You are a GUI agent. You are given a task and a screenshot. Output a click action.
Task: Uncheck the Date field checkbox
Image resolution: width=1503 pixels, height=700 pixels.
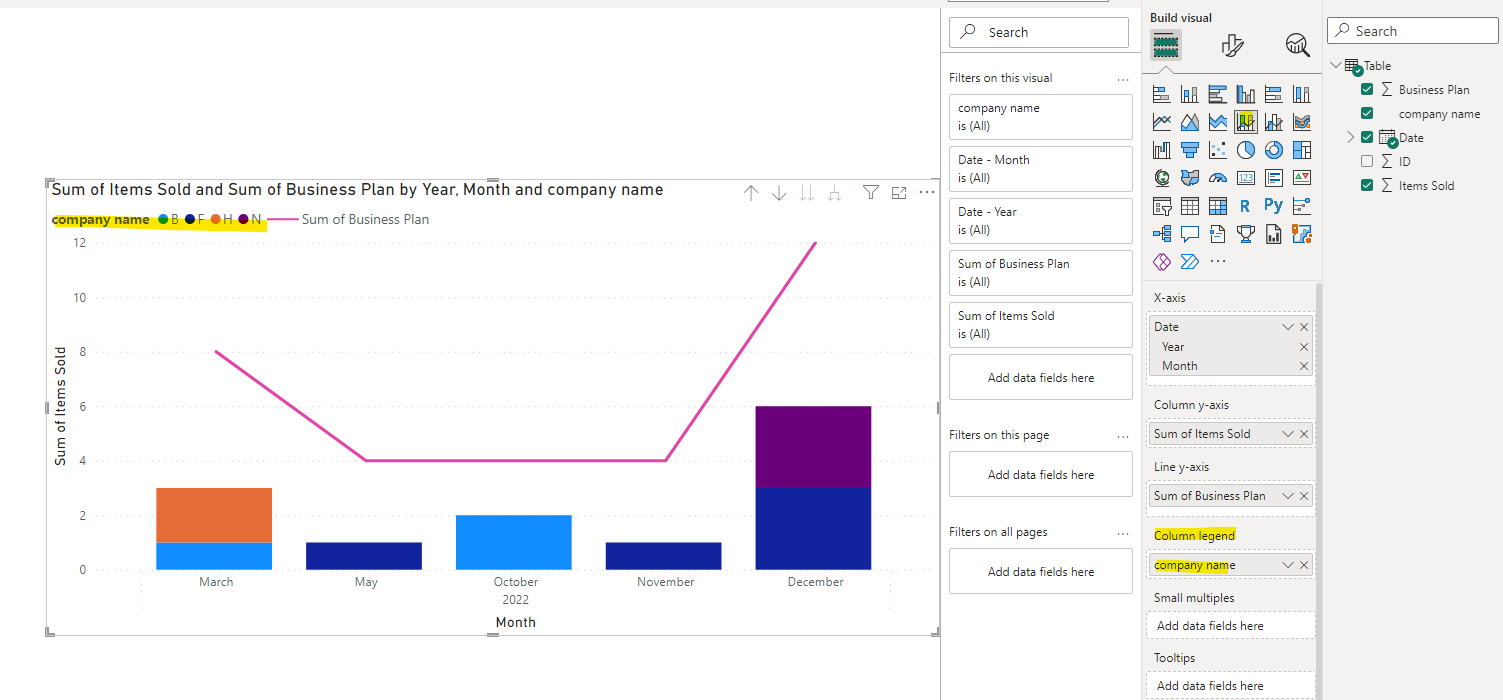[x=1367, y=137]
